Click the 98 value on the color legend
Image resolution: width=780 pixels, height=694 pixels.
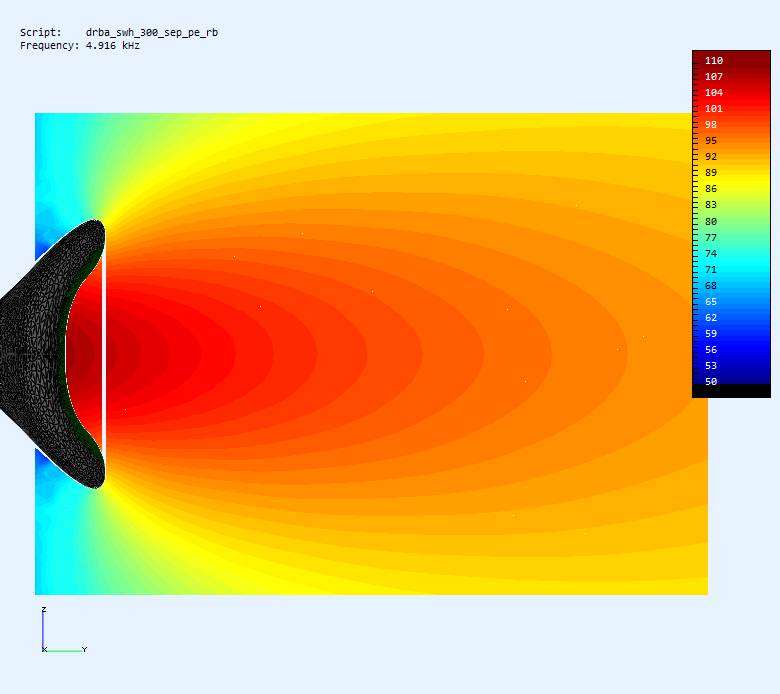[711, 124]
